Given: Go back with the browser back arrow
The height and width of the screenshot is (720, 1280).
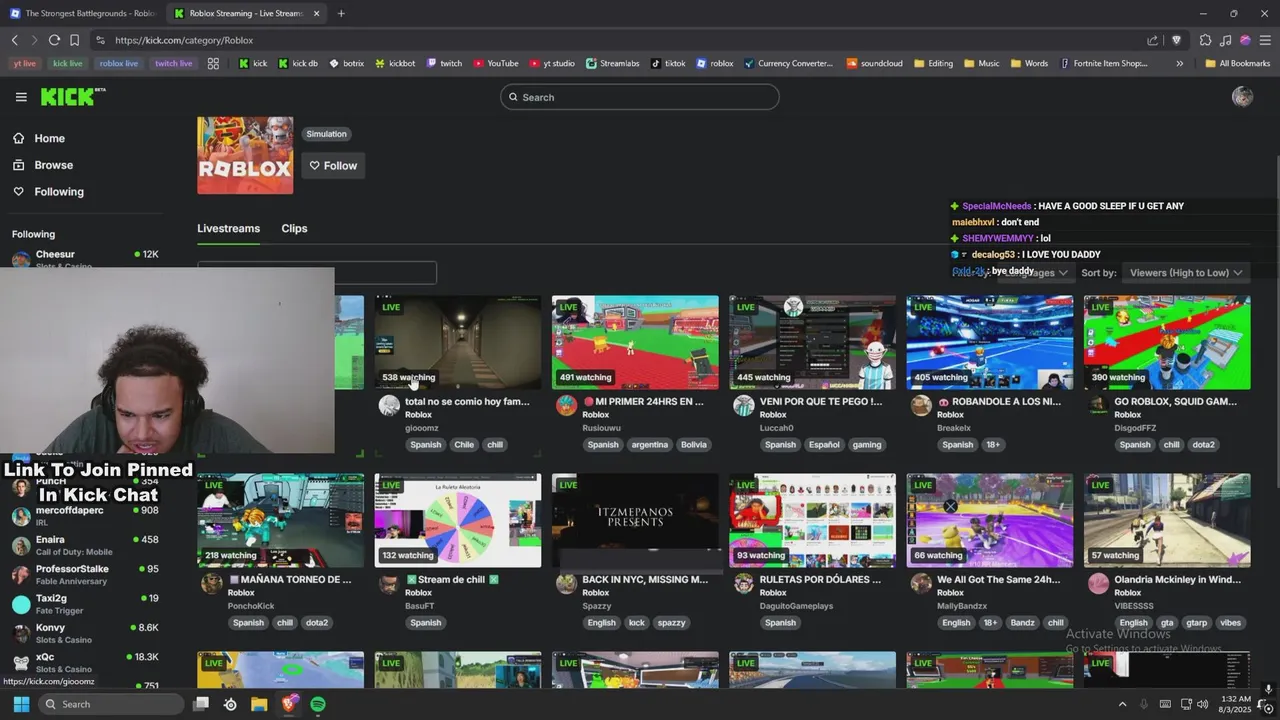Looking at the screenshot, I should [x=15, y=40].
